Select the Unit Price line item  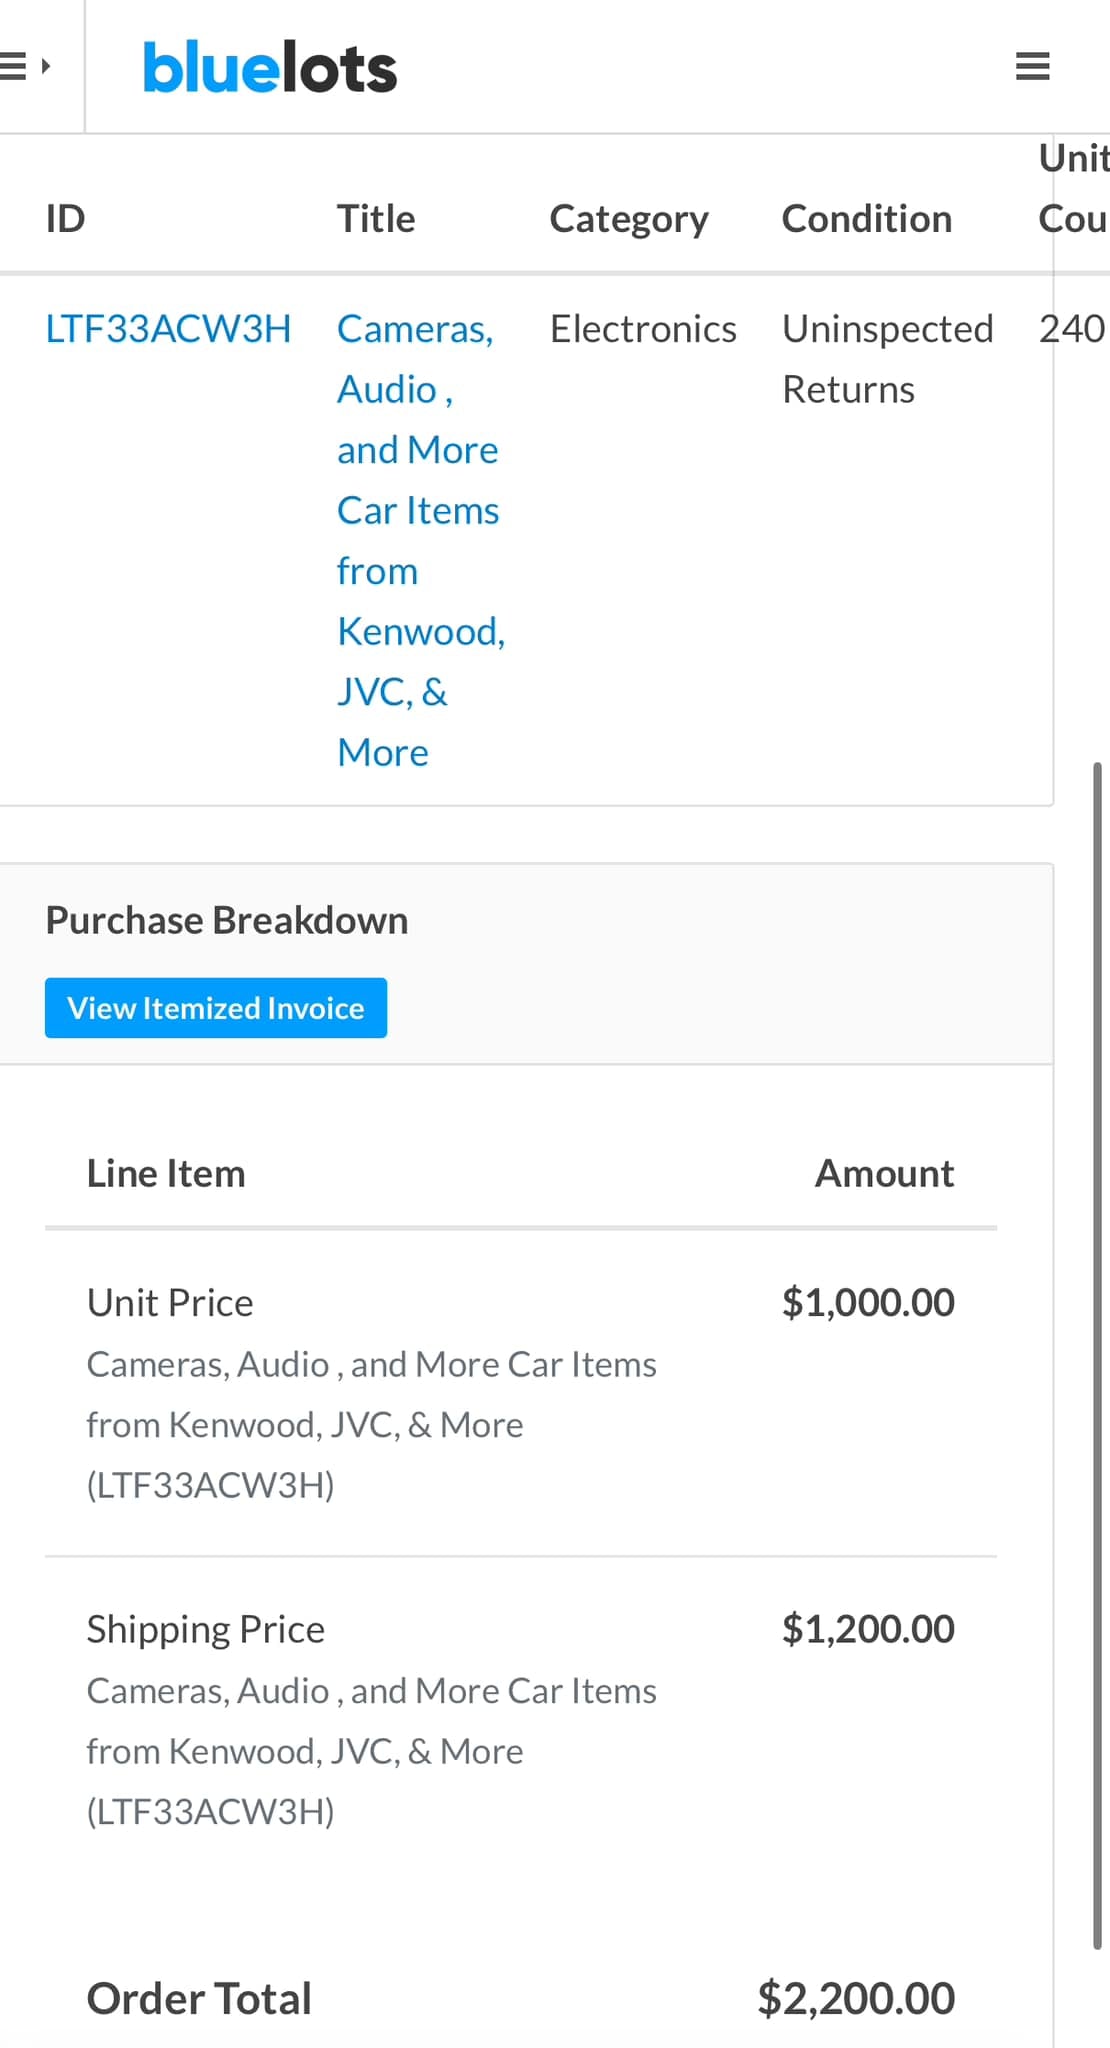point(170,1303)
